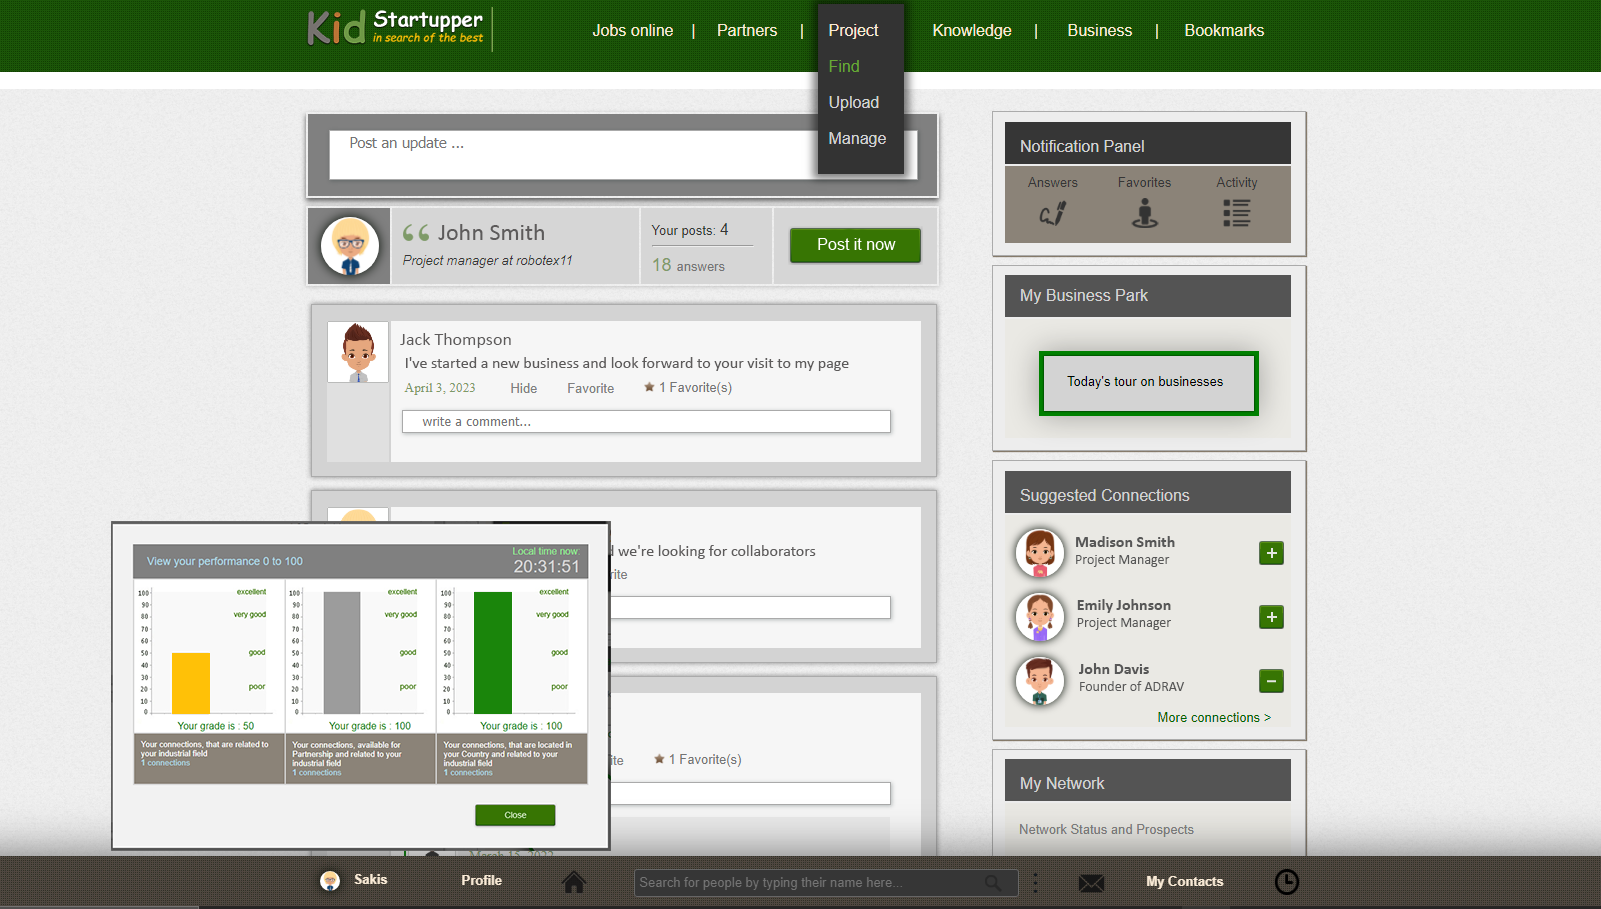This screenshot has width=1601, height=909.
Task: Open Emily Johnson's name link
Action: (1124, 605)
